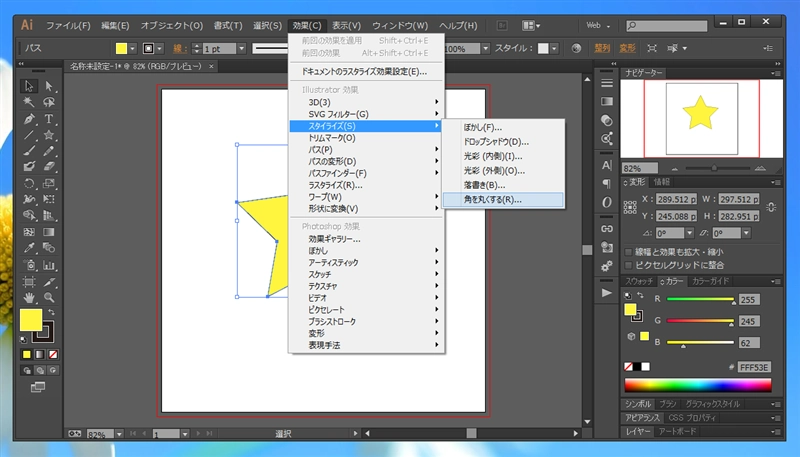Switch to the スウォッチ tab

(639, 281)
